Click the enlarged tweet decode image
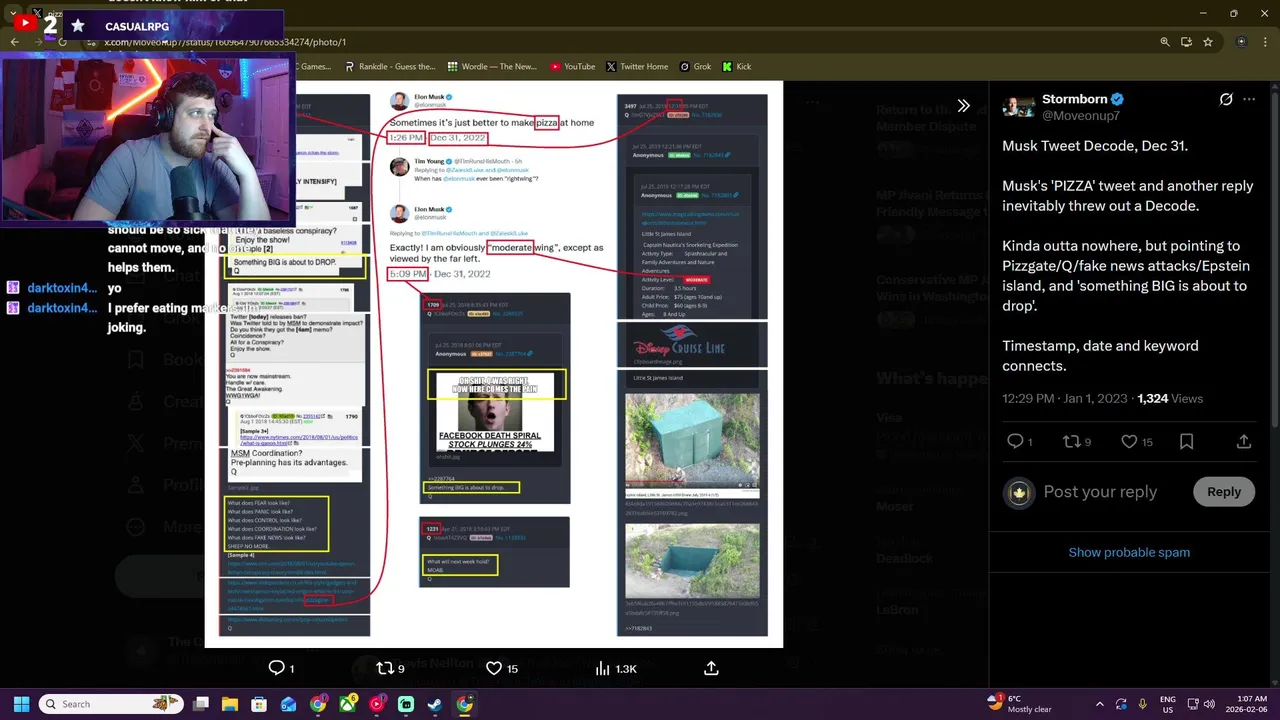This screenshot has width=1280, height=720. (x=494, y=364)
